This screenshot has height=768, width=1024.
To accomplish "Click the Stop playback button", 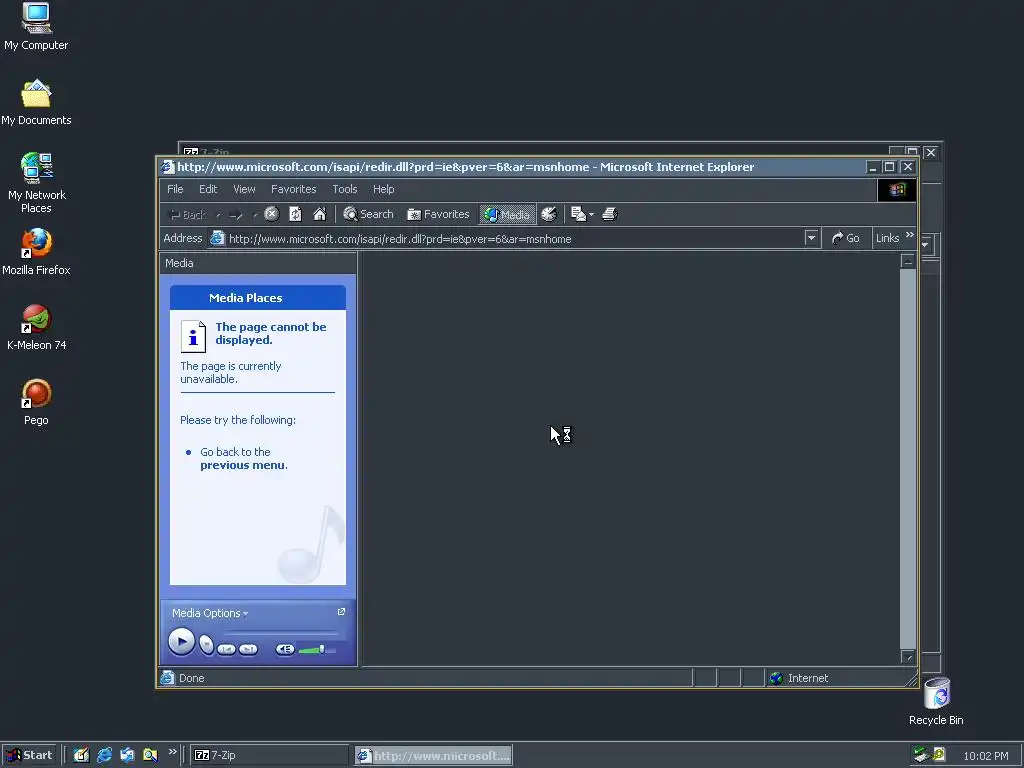I will pyautogui.click(x=206, y=645).
